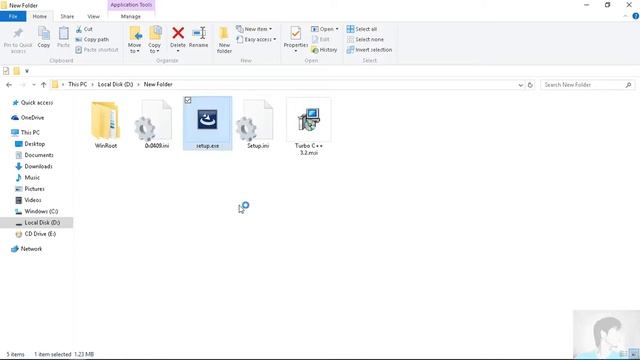Click New Folder in address path
Viewport: 640px width, 360px height.
click(158, 84)
